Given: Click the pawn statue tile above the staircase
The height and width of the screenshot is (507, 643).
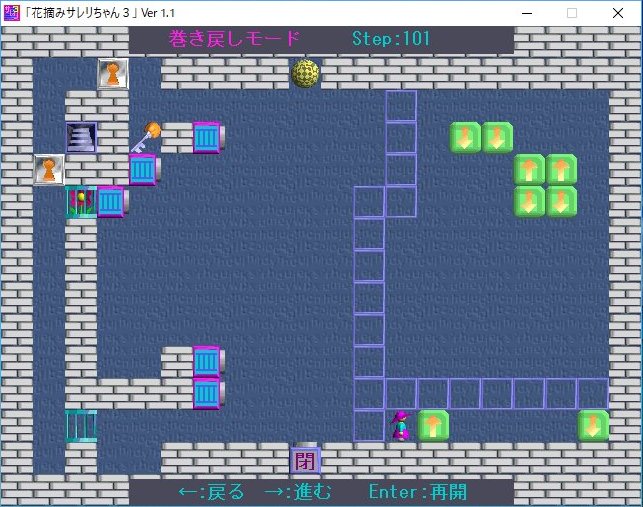Looking at the screenshot, I should (x=112, y=73).
